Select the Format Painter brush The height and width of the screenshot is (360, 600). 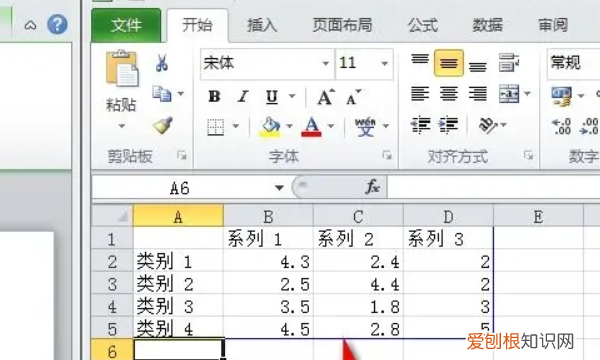(163, 125)
